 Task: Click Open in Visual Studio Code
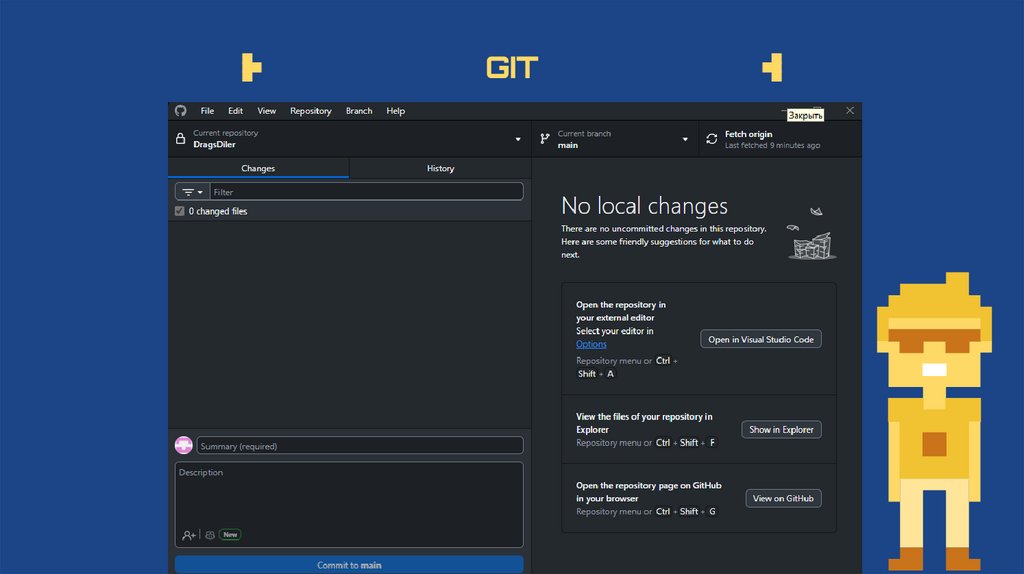click(761, 339)
